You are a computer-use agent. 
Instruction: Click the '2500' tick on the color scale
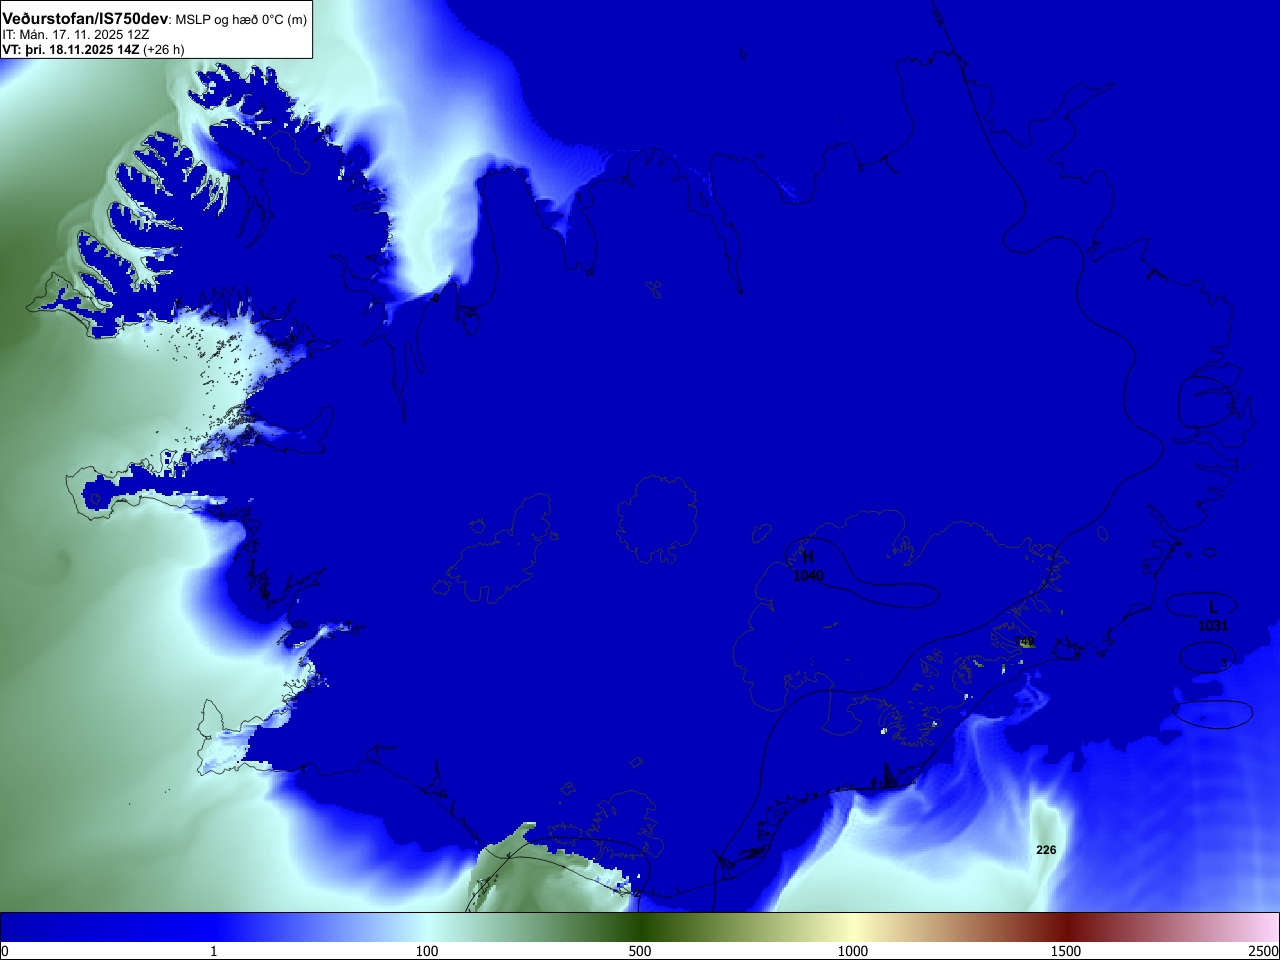[x=1263, y=951]
